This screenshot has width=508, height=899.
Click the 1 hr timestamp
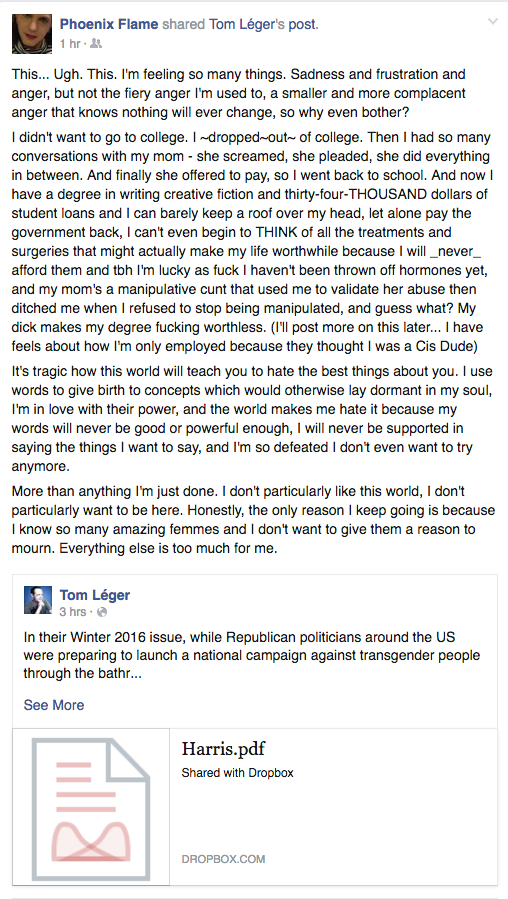tap(70, 44)
